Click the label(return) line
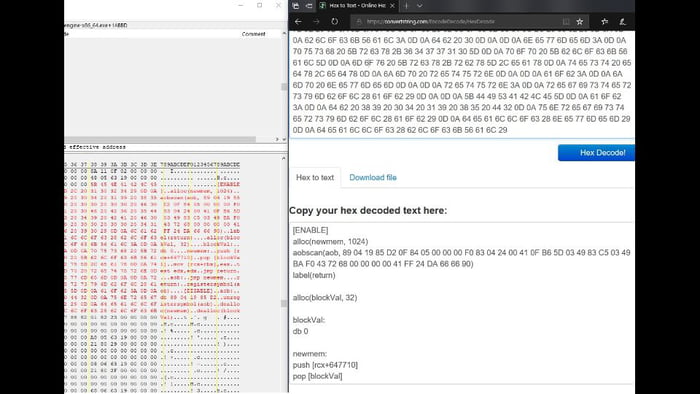Screen dimensions: 700x394 pos(314,275)
